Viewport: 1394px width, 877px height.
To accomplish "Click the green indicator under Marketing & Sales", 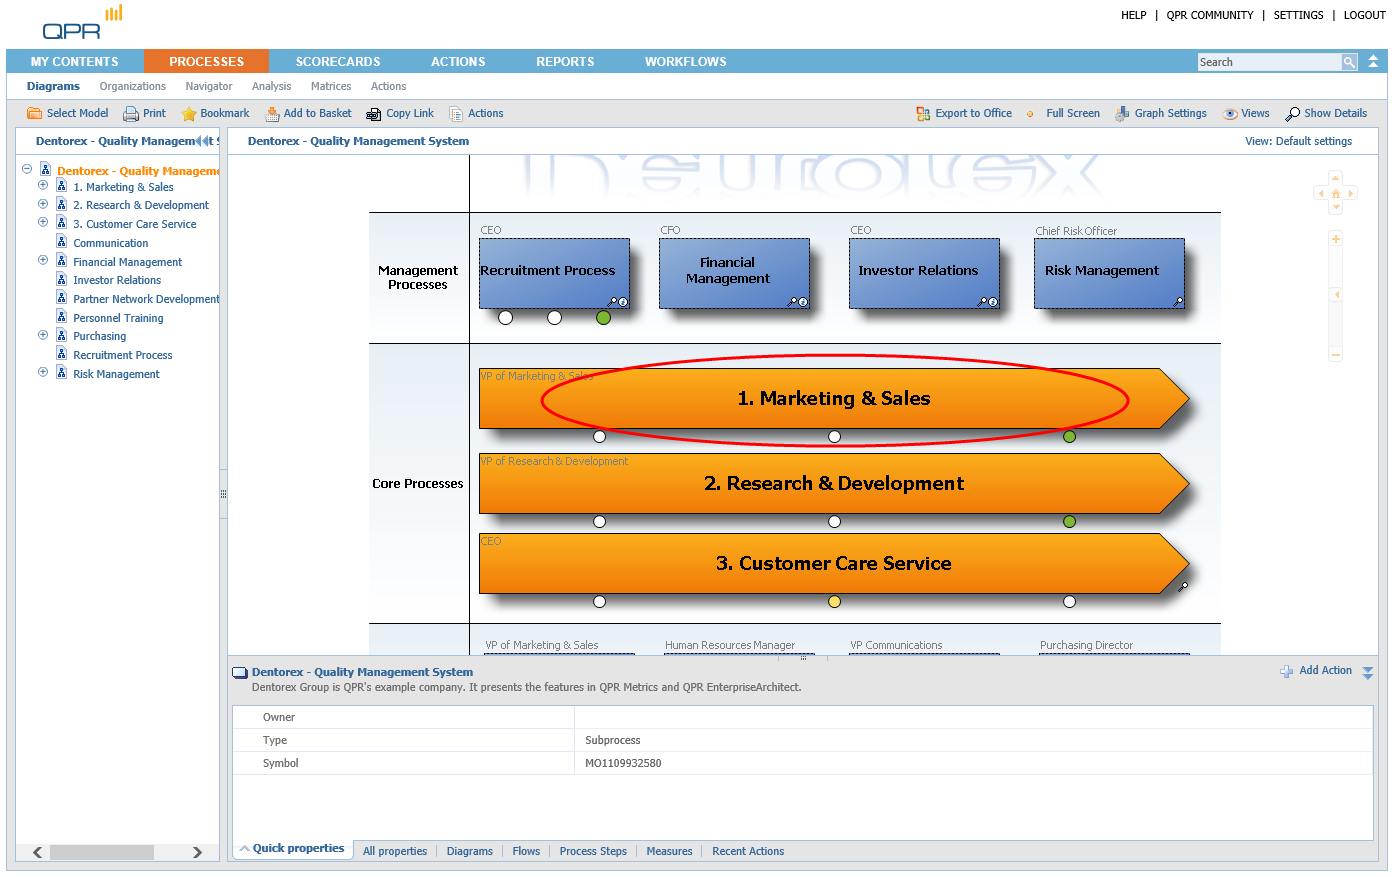I will [1069, 437].
